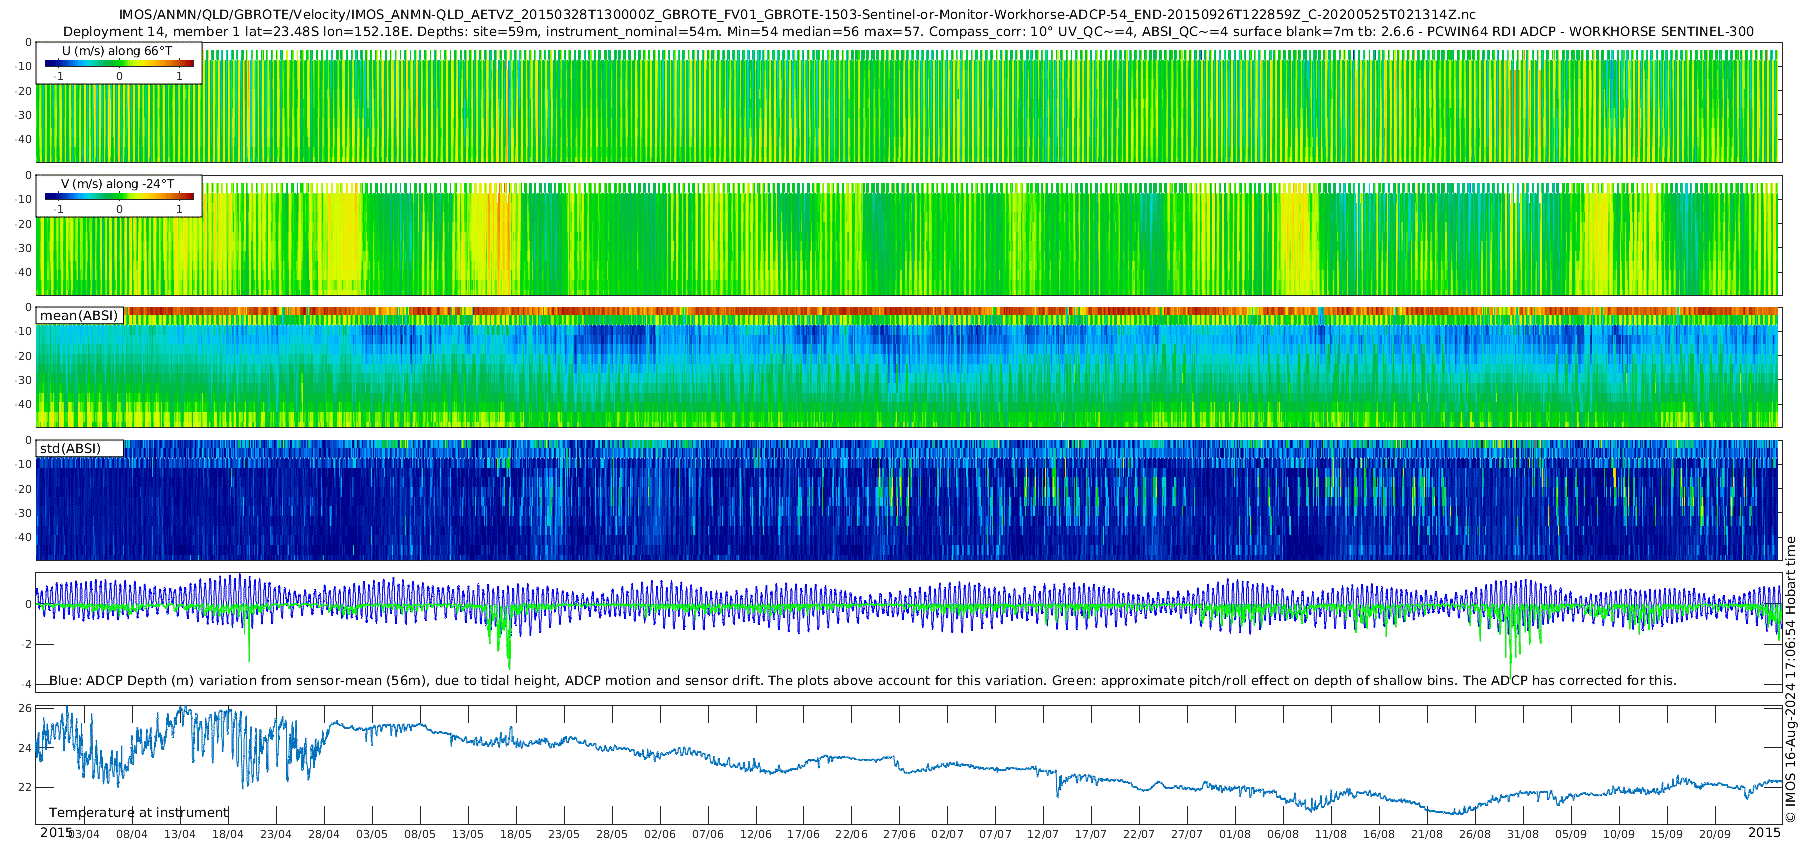Viewport: 1800px width, 850px height.
Task: Click the 'U (m/s) along 66°T' legend title
Action: tap(117, 51)
